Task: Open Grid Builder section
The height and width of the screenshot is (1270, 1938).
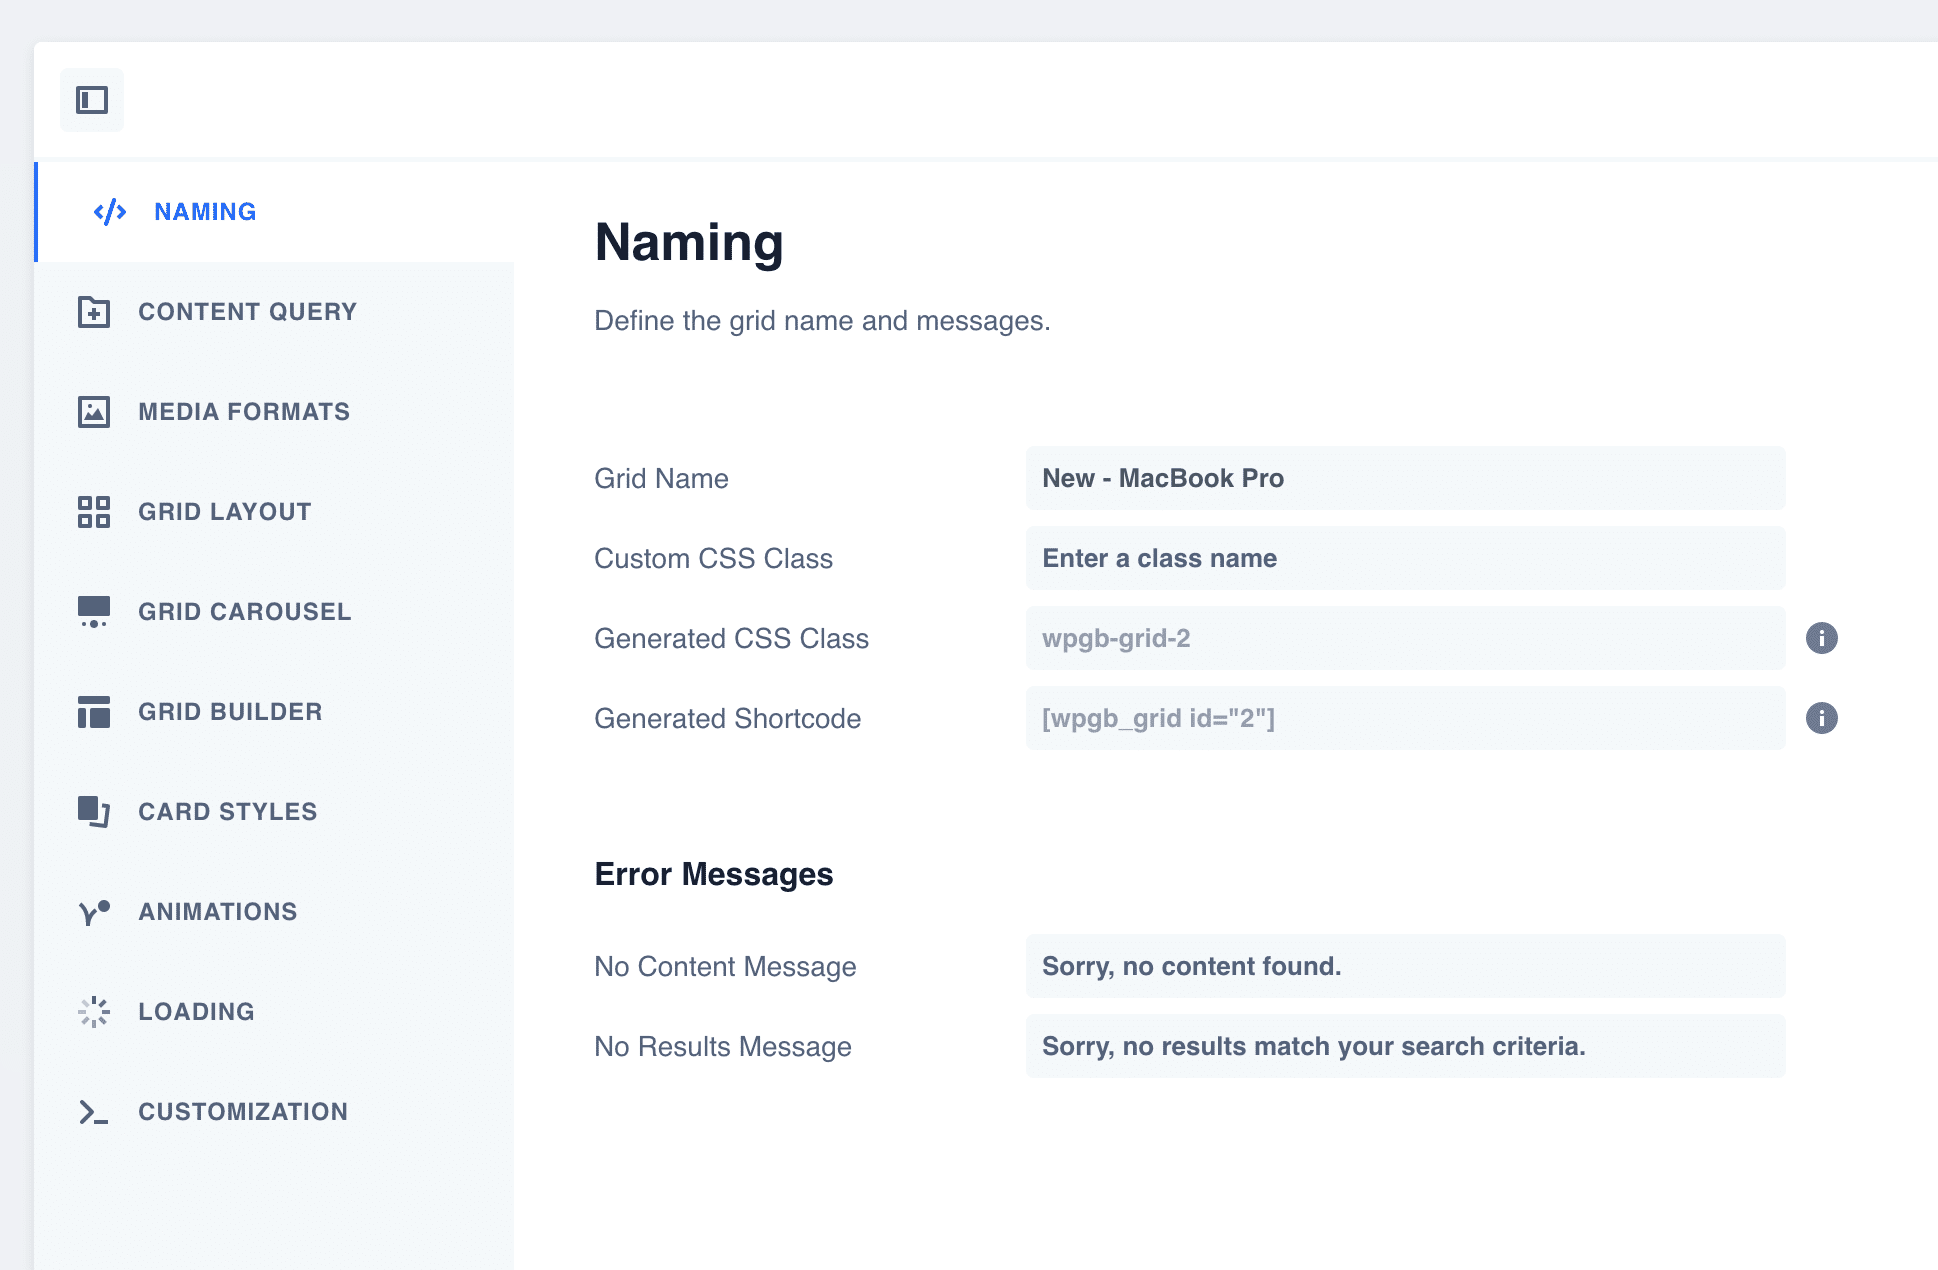Action: pyautogui.click(x=275, y=712)
